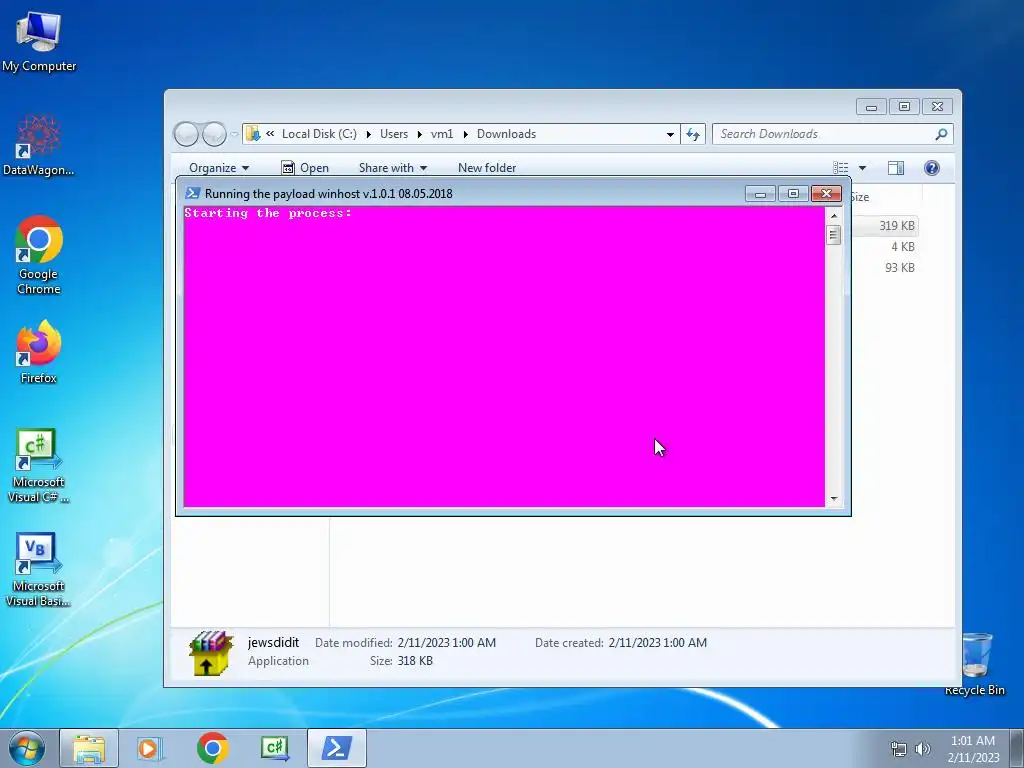The height and width of the screenshot is (768, 1024).
Task: Open Explorer Help question-mark button
Action: [932, 168]
